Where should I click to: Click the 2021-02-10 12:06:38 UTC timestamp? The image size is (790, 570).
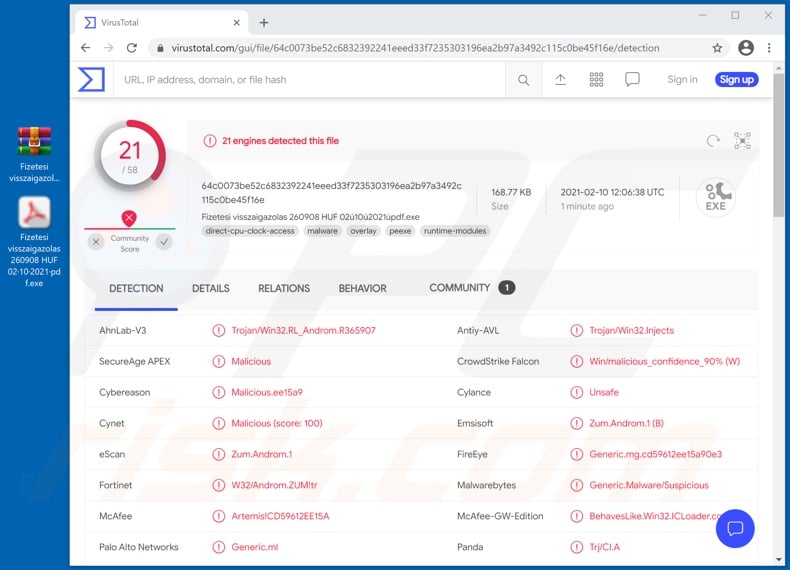tap(612, 192)
